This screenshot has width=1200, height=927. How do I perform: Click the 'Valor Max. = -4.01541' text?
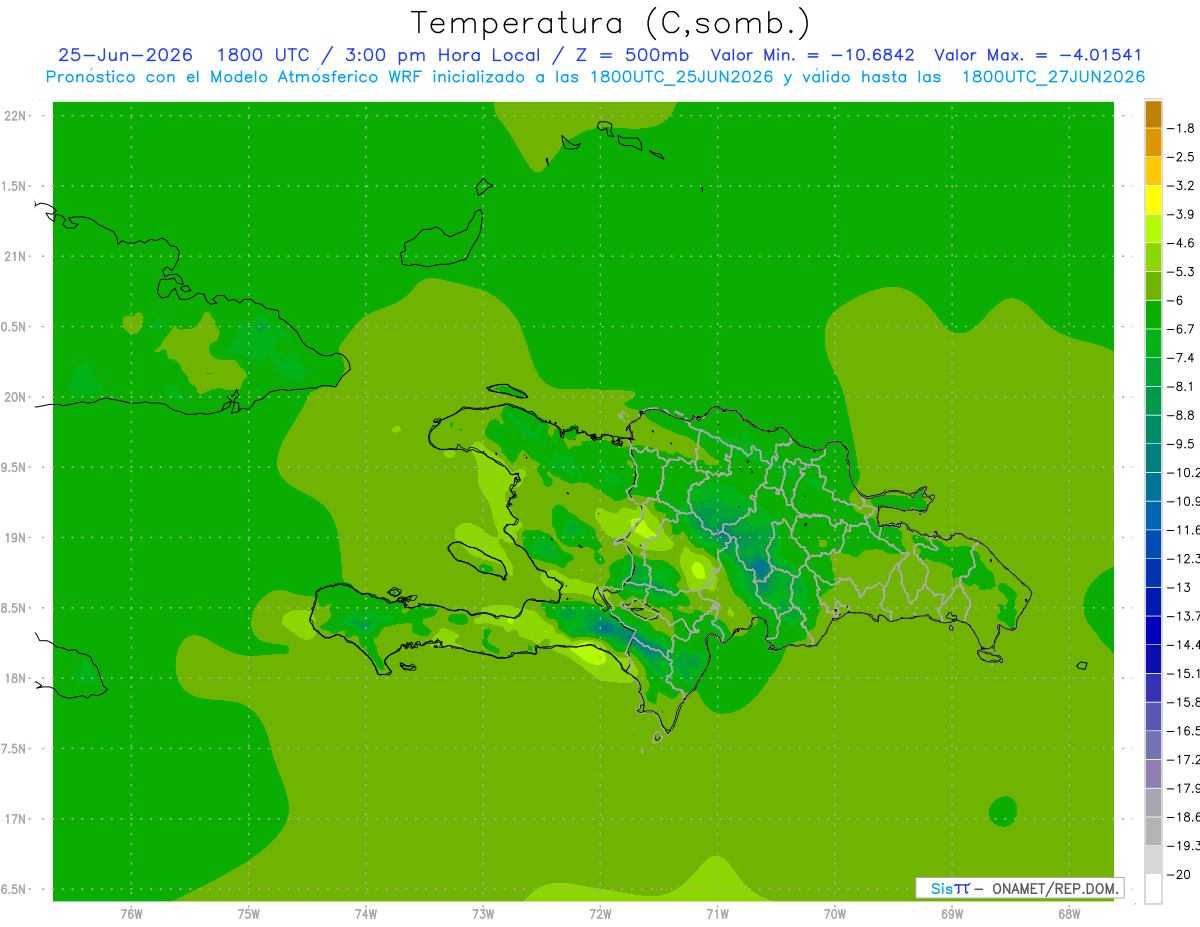click(1038, 56)
